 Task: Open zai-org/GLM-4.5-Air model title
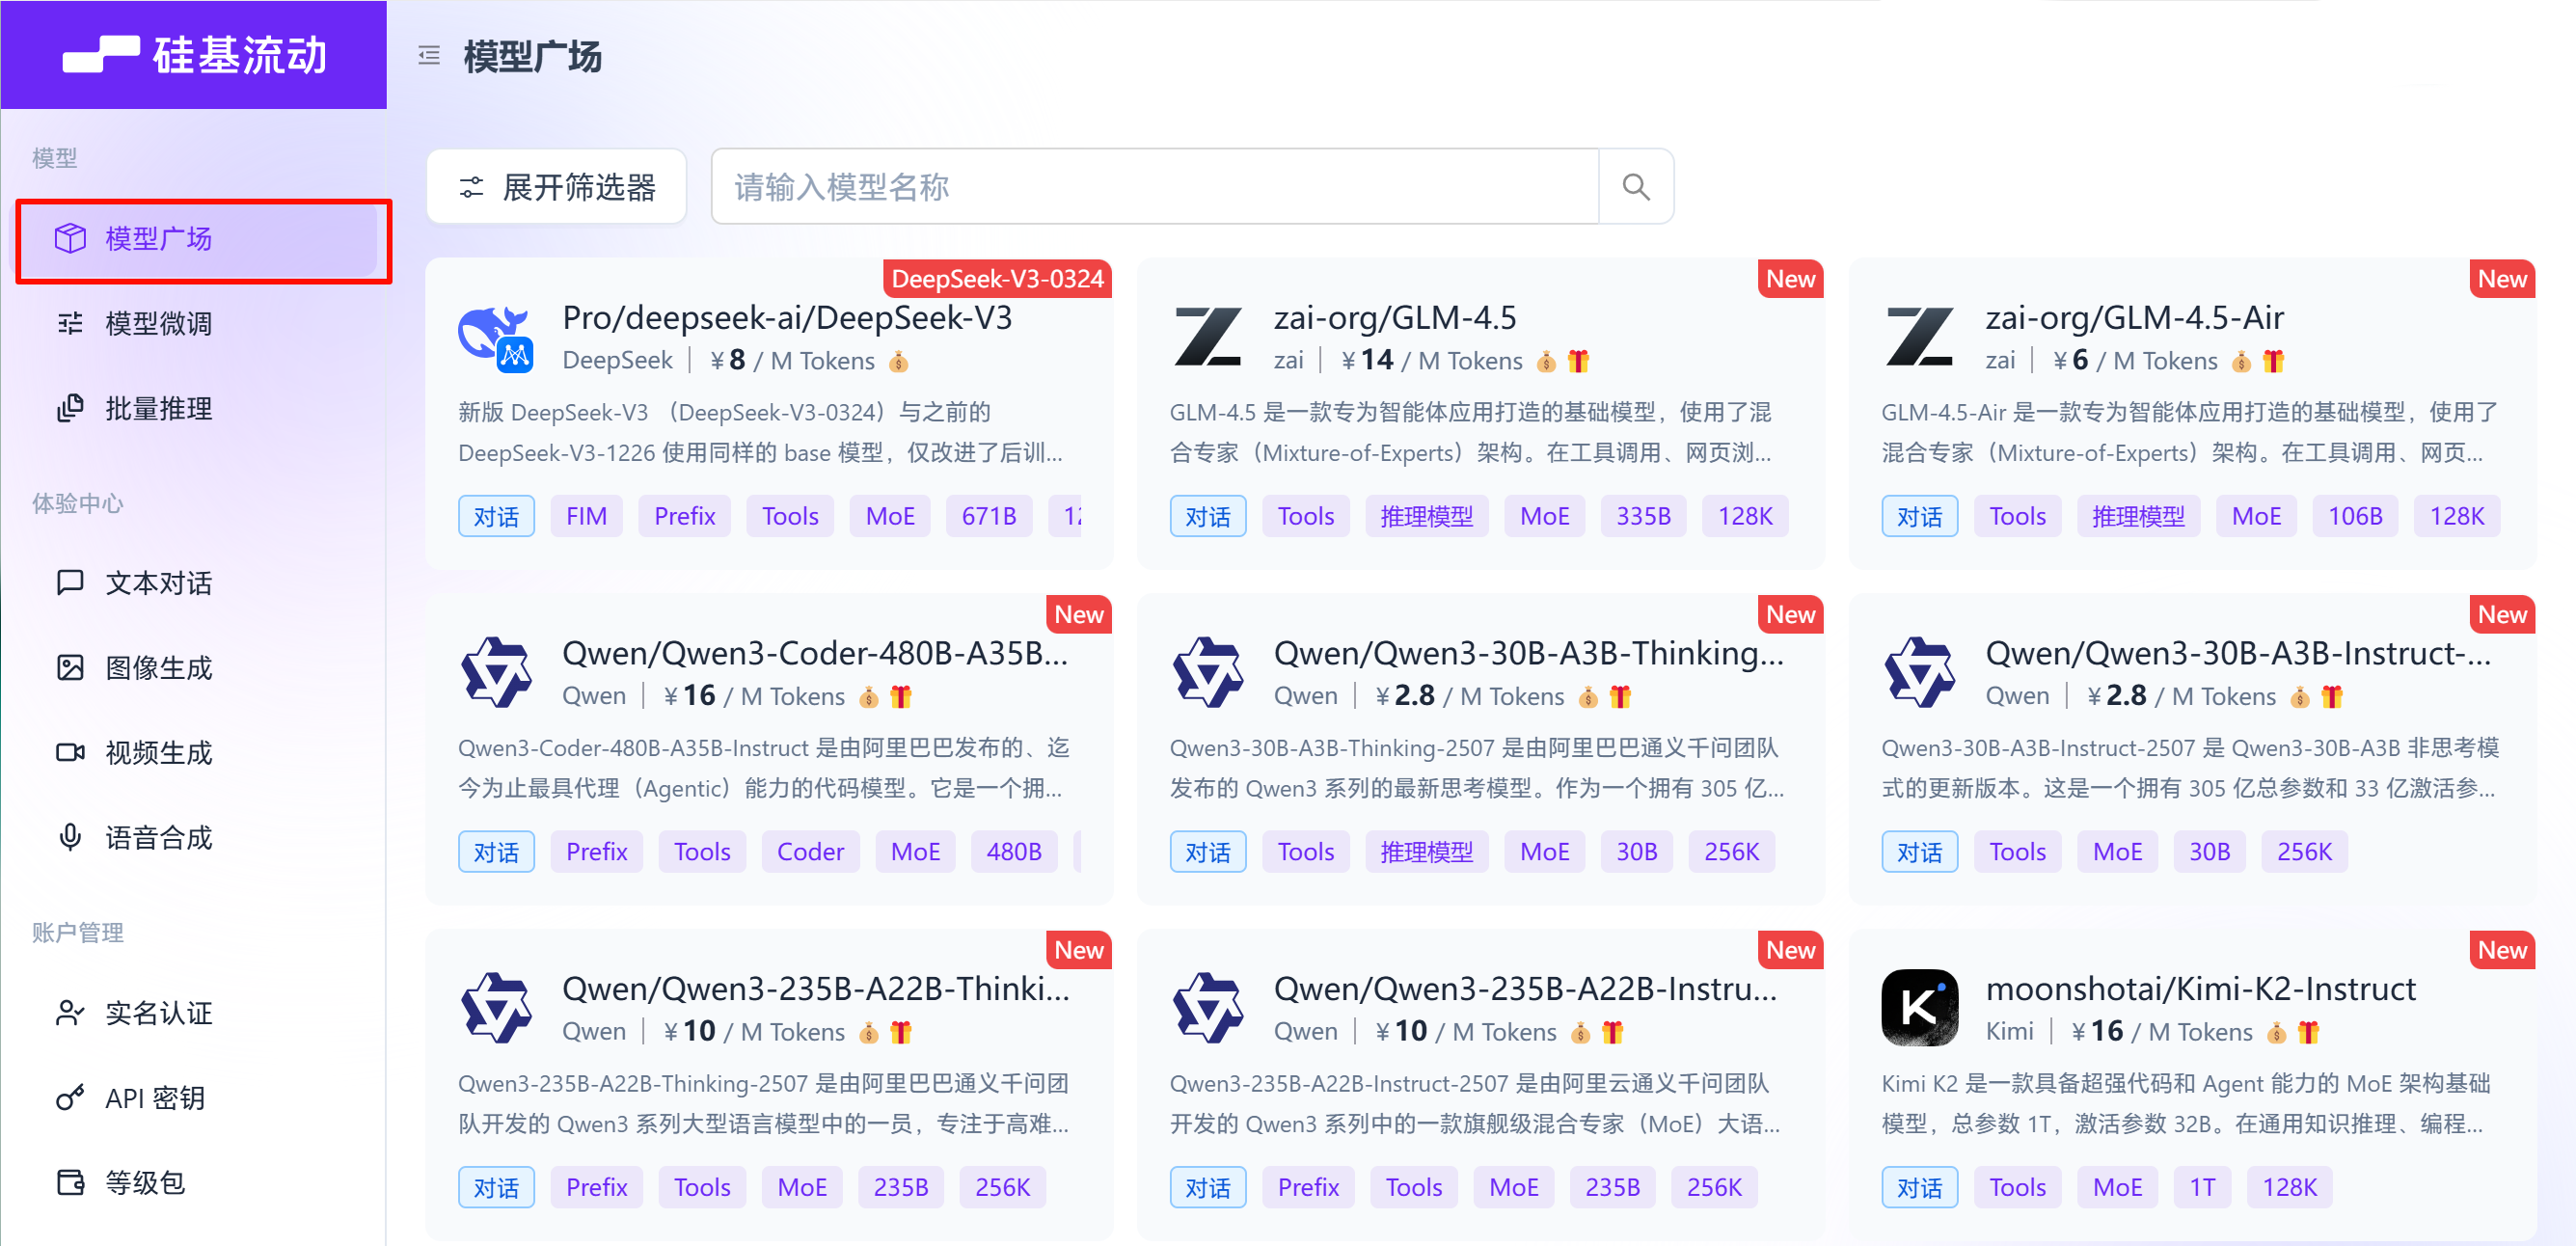tap(2135, 318)
